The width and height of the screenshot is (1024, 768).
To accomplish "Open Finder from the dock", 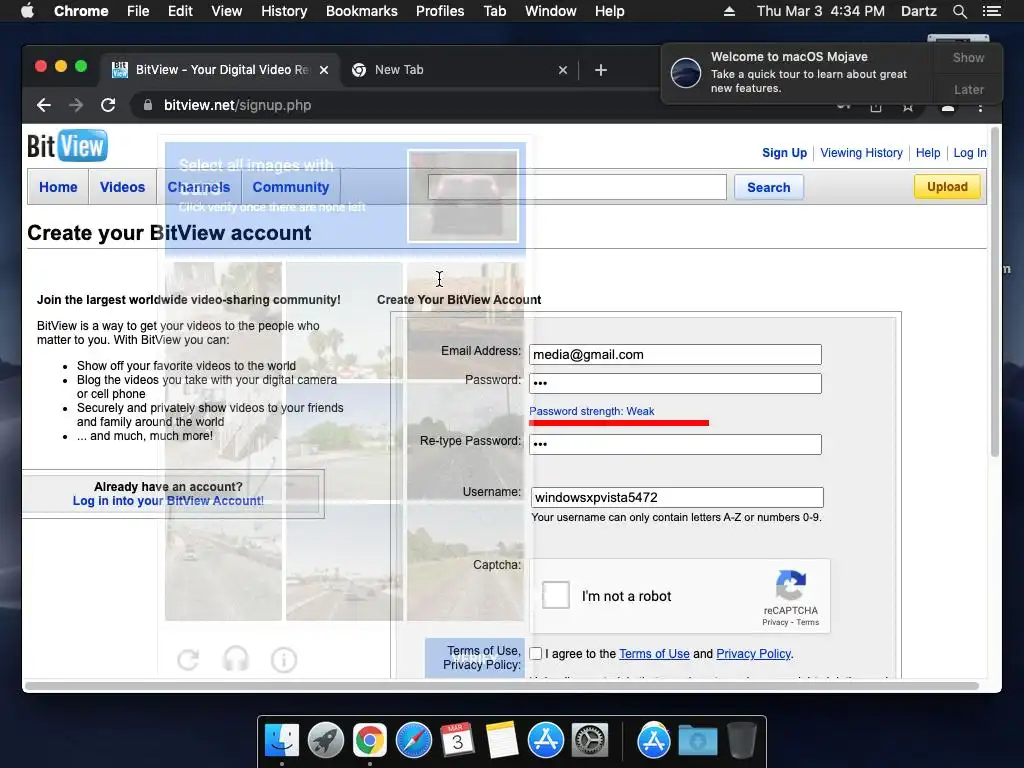I will click(x=282, y=741).
